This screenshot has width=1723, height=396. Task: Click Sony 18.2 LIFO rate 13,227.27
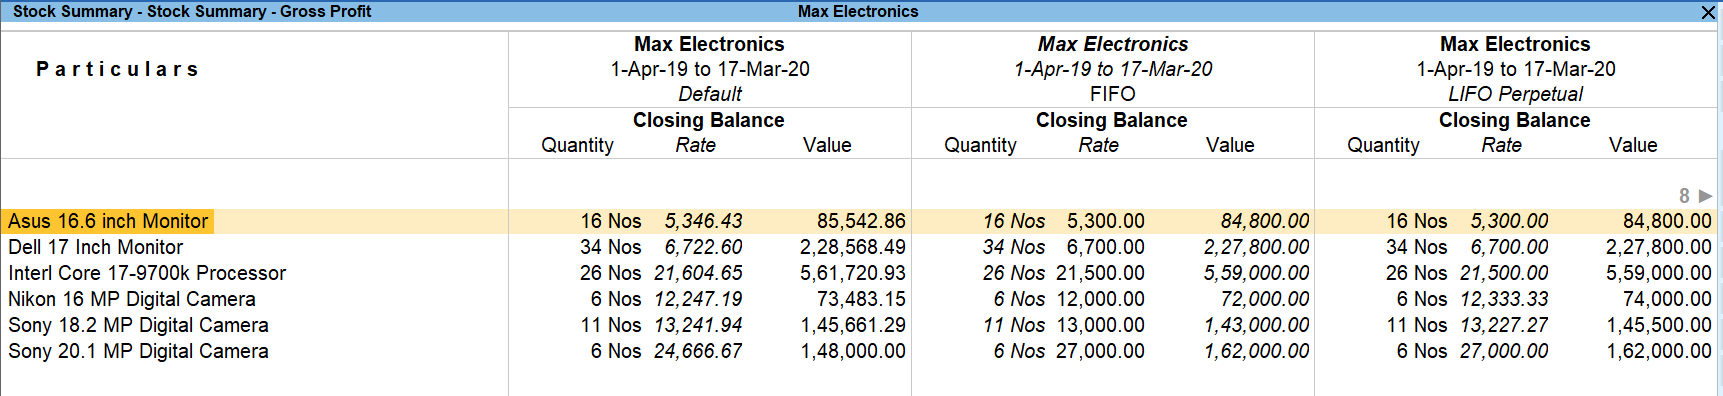pyautogui.click(x=1505, y=325)
